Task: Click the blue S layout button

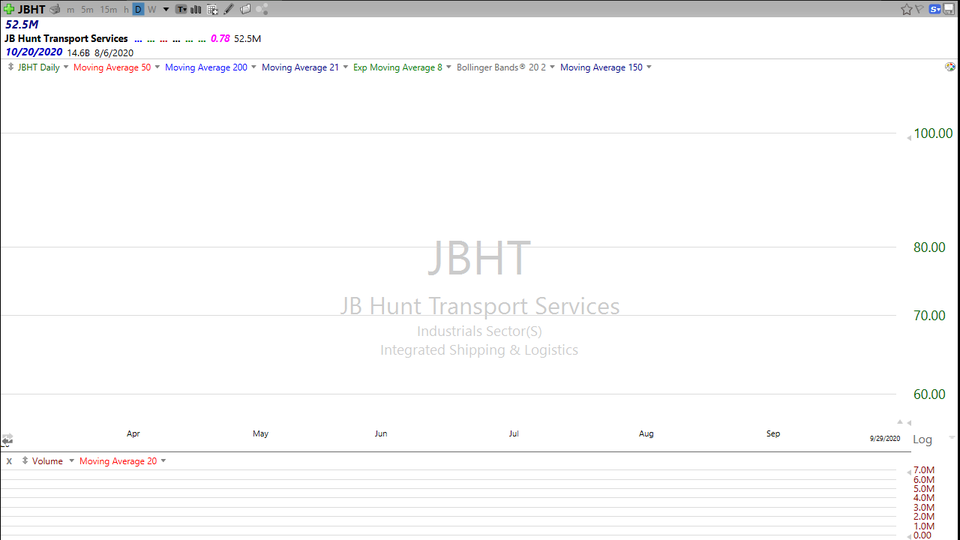Action: tap(936, 9)
